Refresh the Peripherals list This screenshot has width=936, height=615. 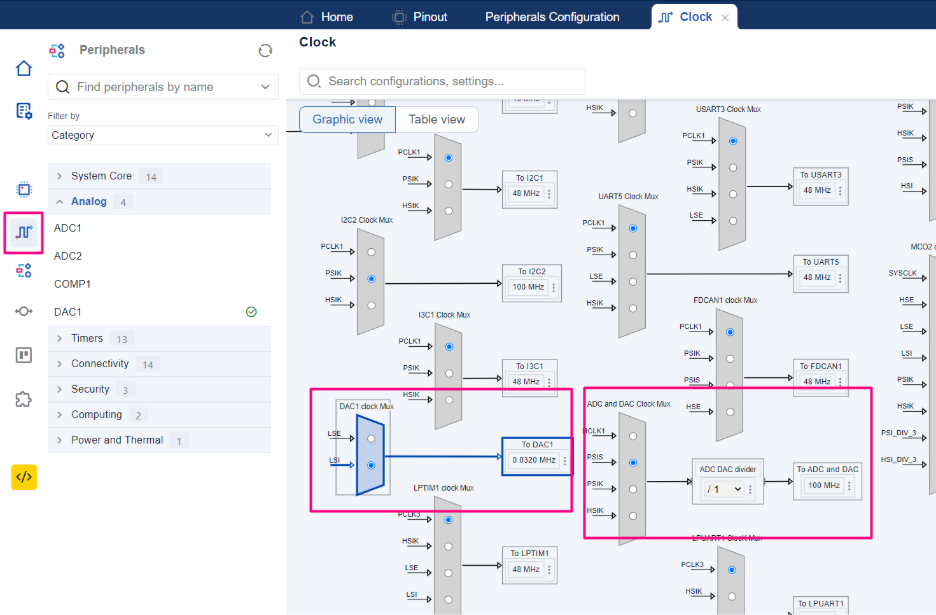[x=265, y=50]
